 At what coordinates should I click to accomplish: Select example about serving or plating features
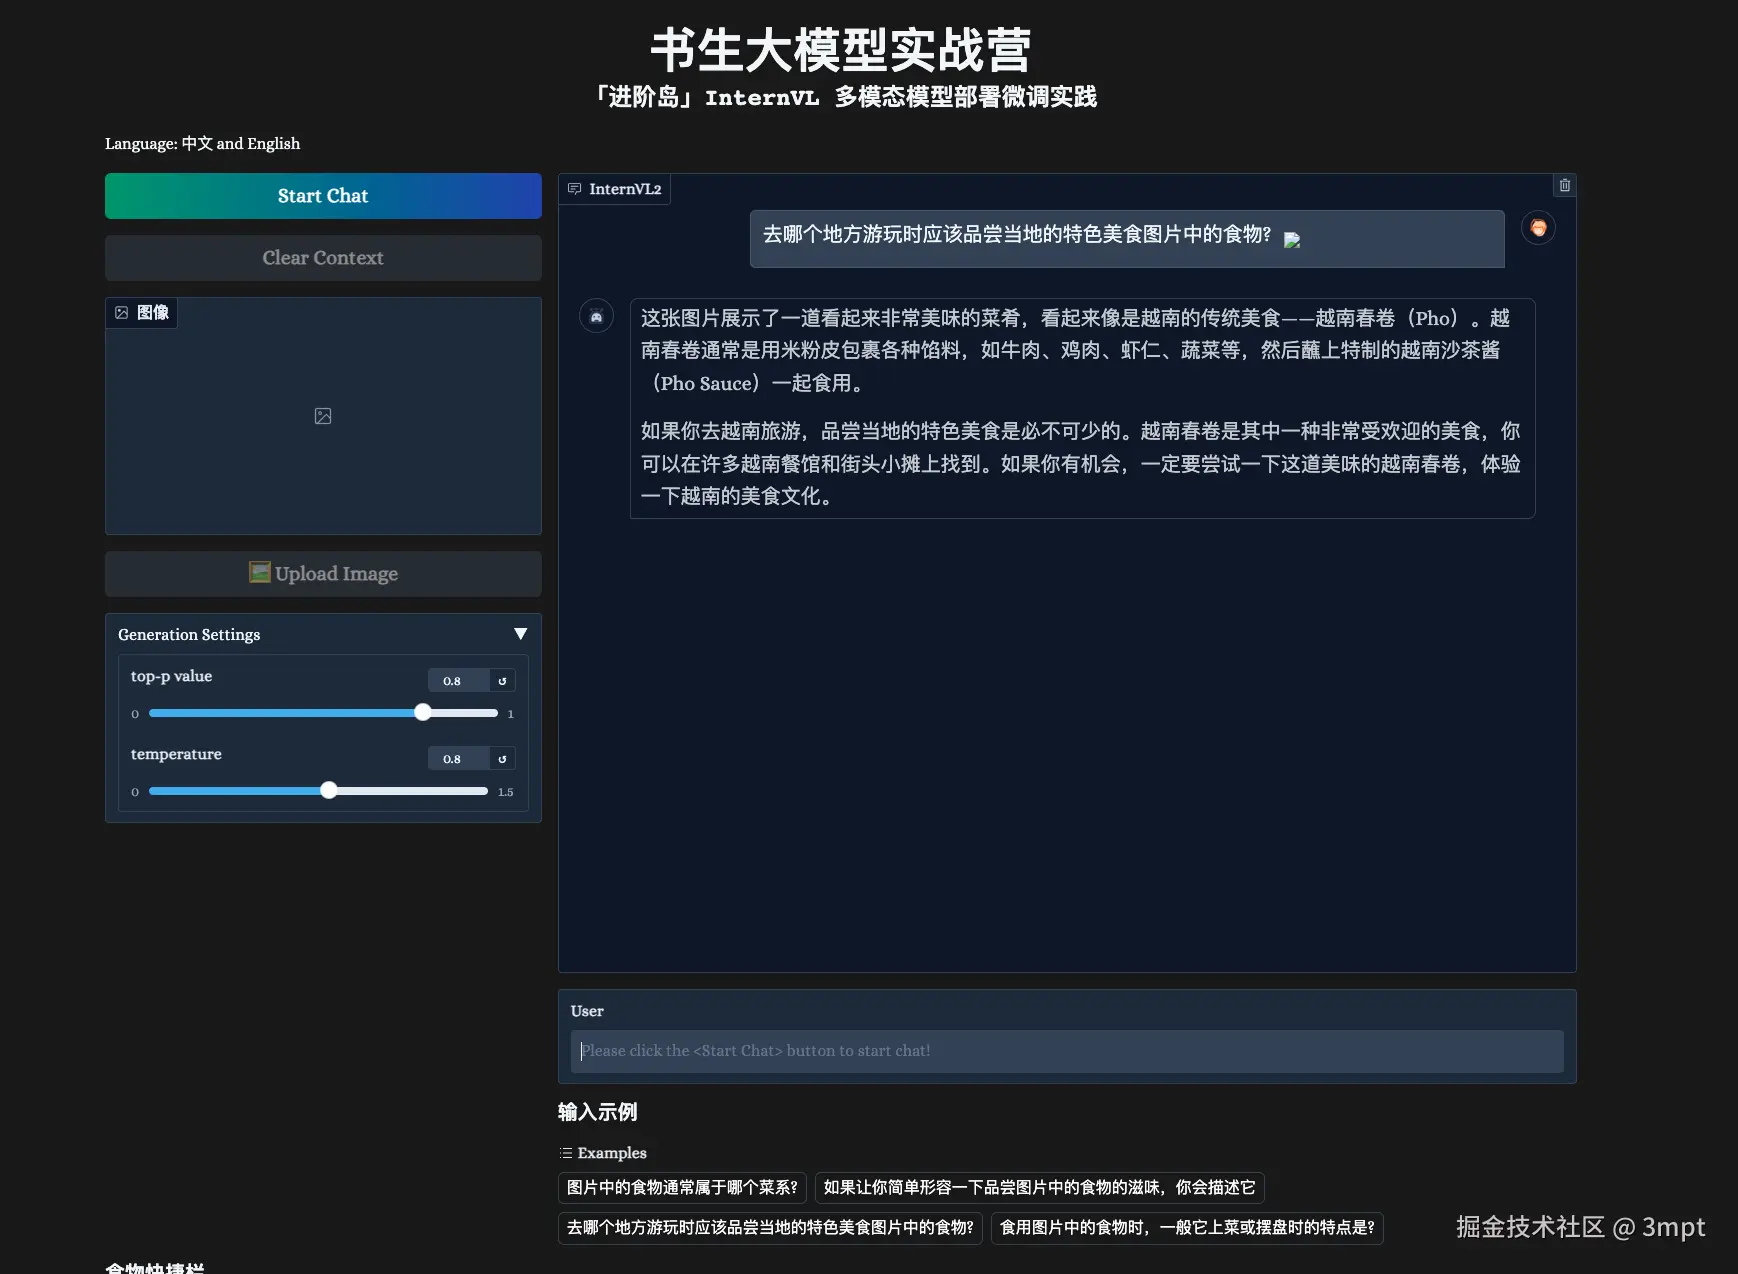[1187, 1227]
